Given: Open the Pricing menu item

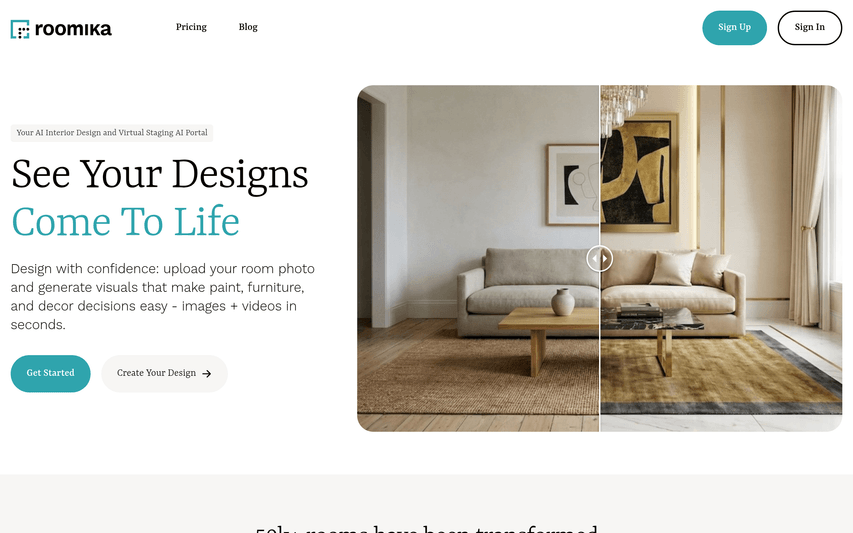Looking at the screenshot, I should (x=191, y=27).
